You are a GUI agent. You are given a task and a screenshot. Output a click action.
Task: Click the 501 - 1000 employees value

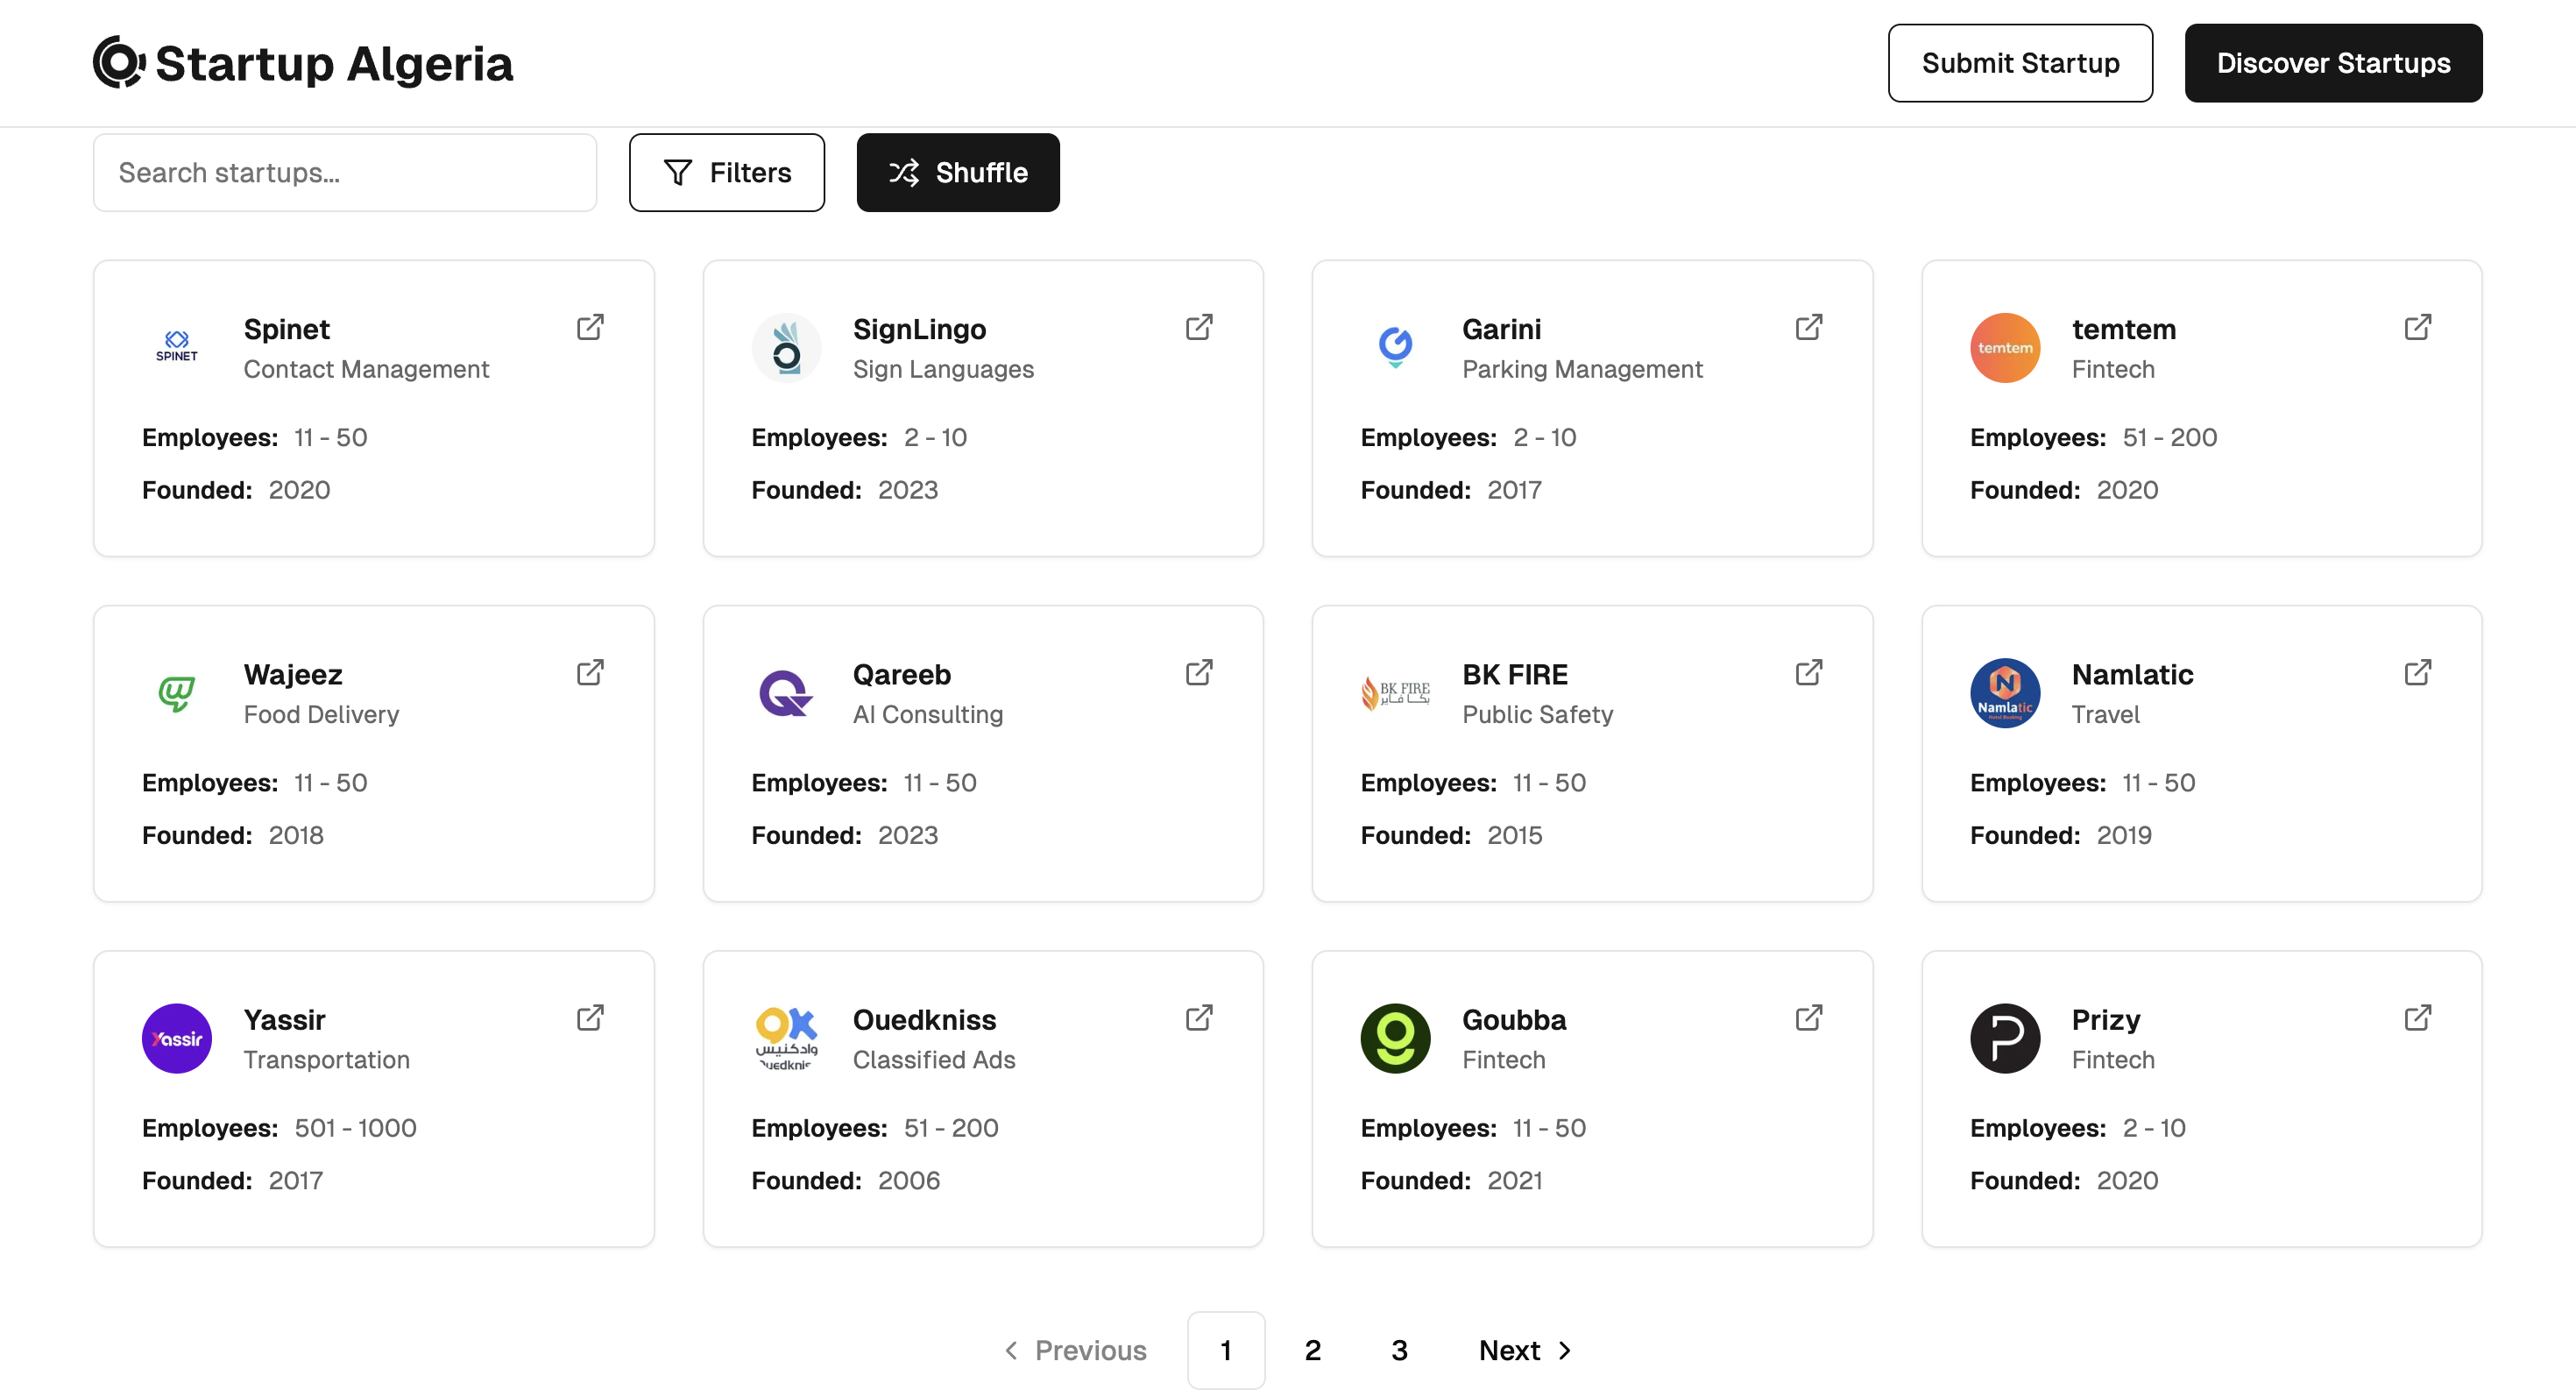355,1127
